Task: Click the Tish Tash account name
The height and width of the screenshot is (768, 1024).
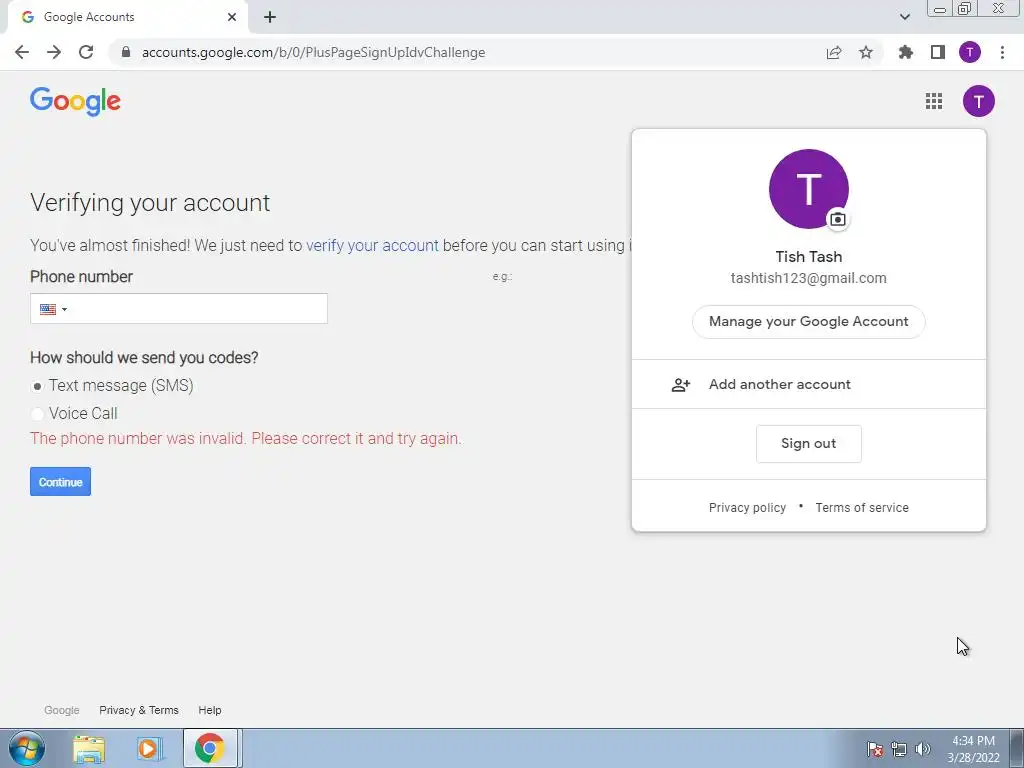Action: pos(808,257)
